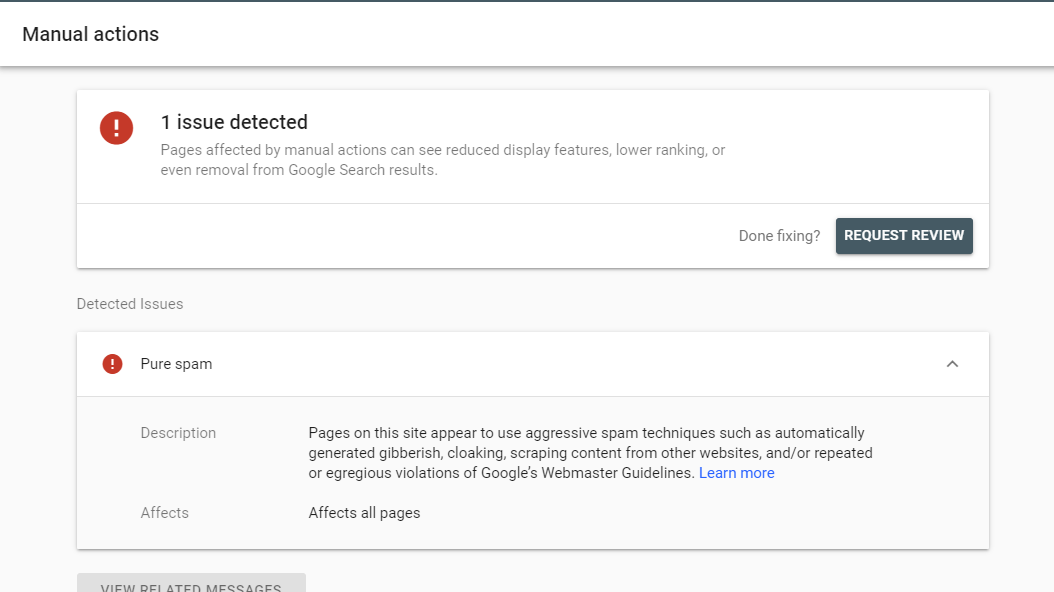Open the Learn more link

[x=736, y=473]
